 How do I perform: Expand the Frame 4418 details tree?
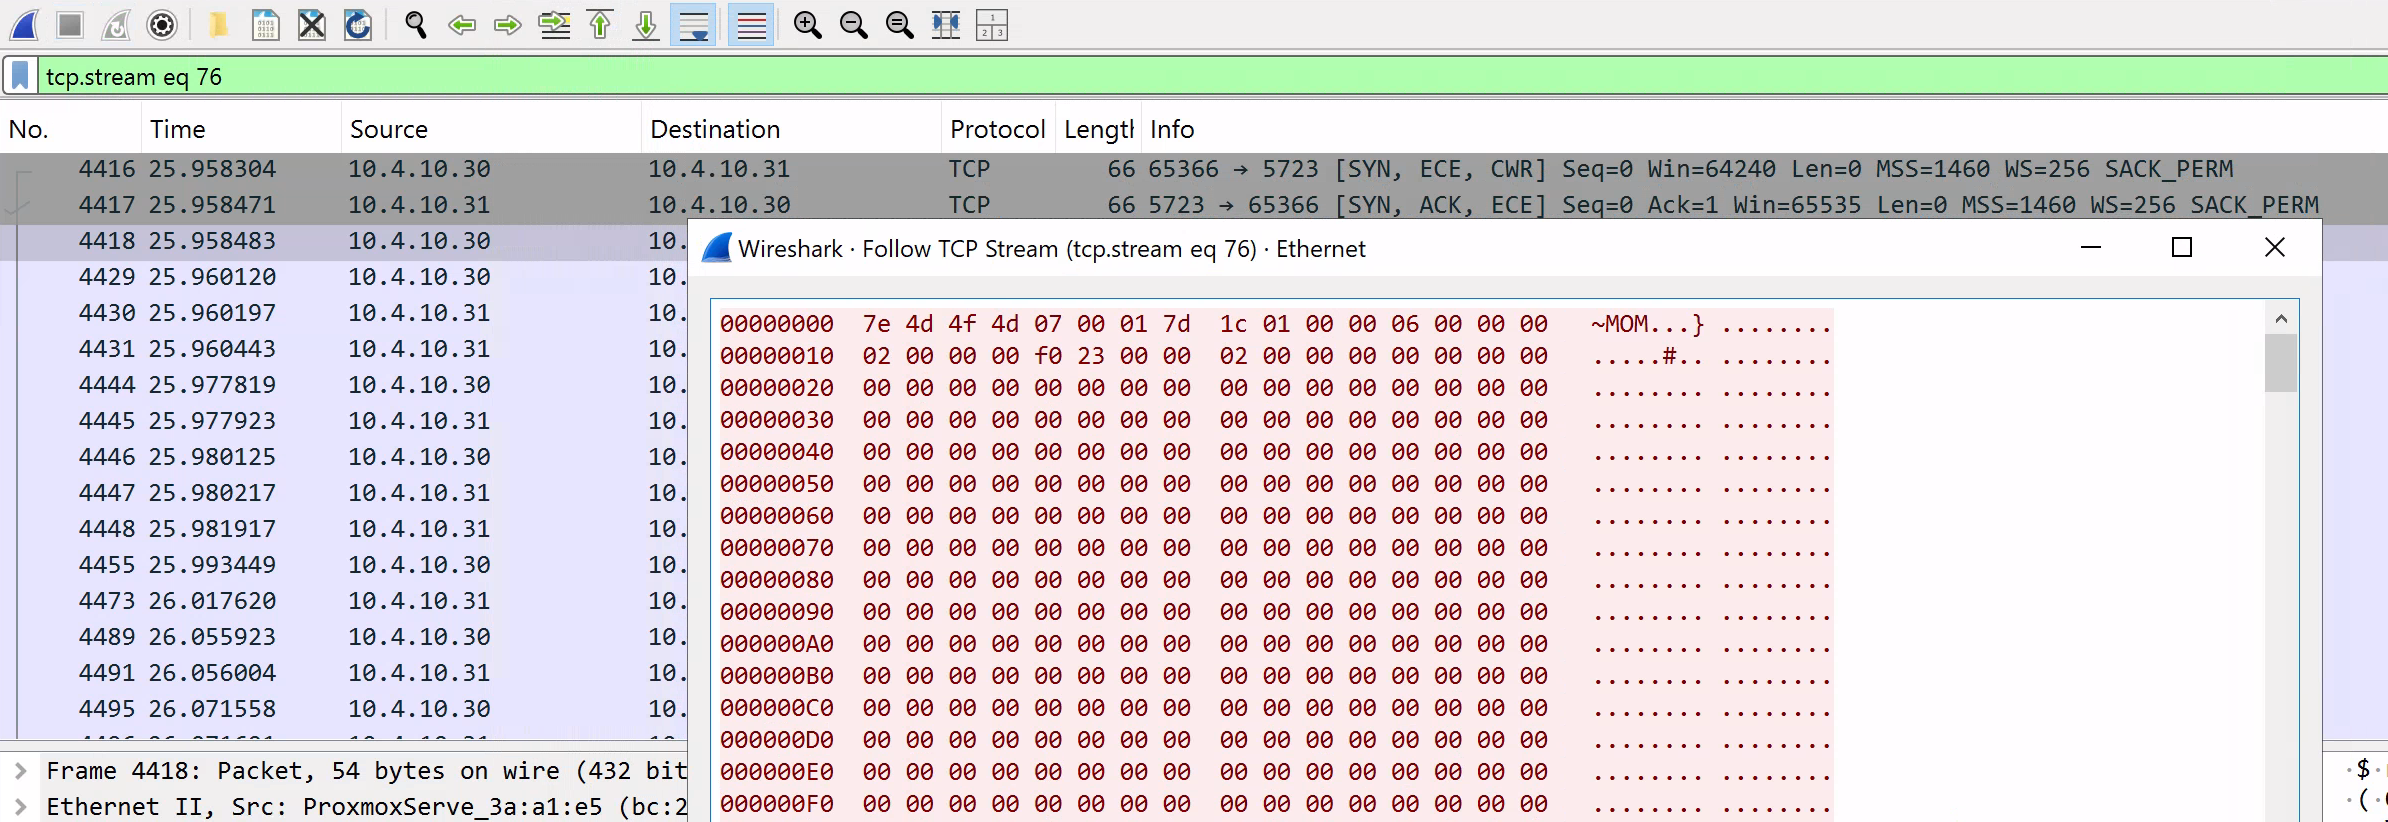pos(20,771)
